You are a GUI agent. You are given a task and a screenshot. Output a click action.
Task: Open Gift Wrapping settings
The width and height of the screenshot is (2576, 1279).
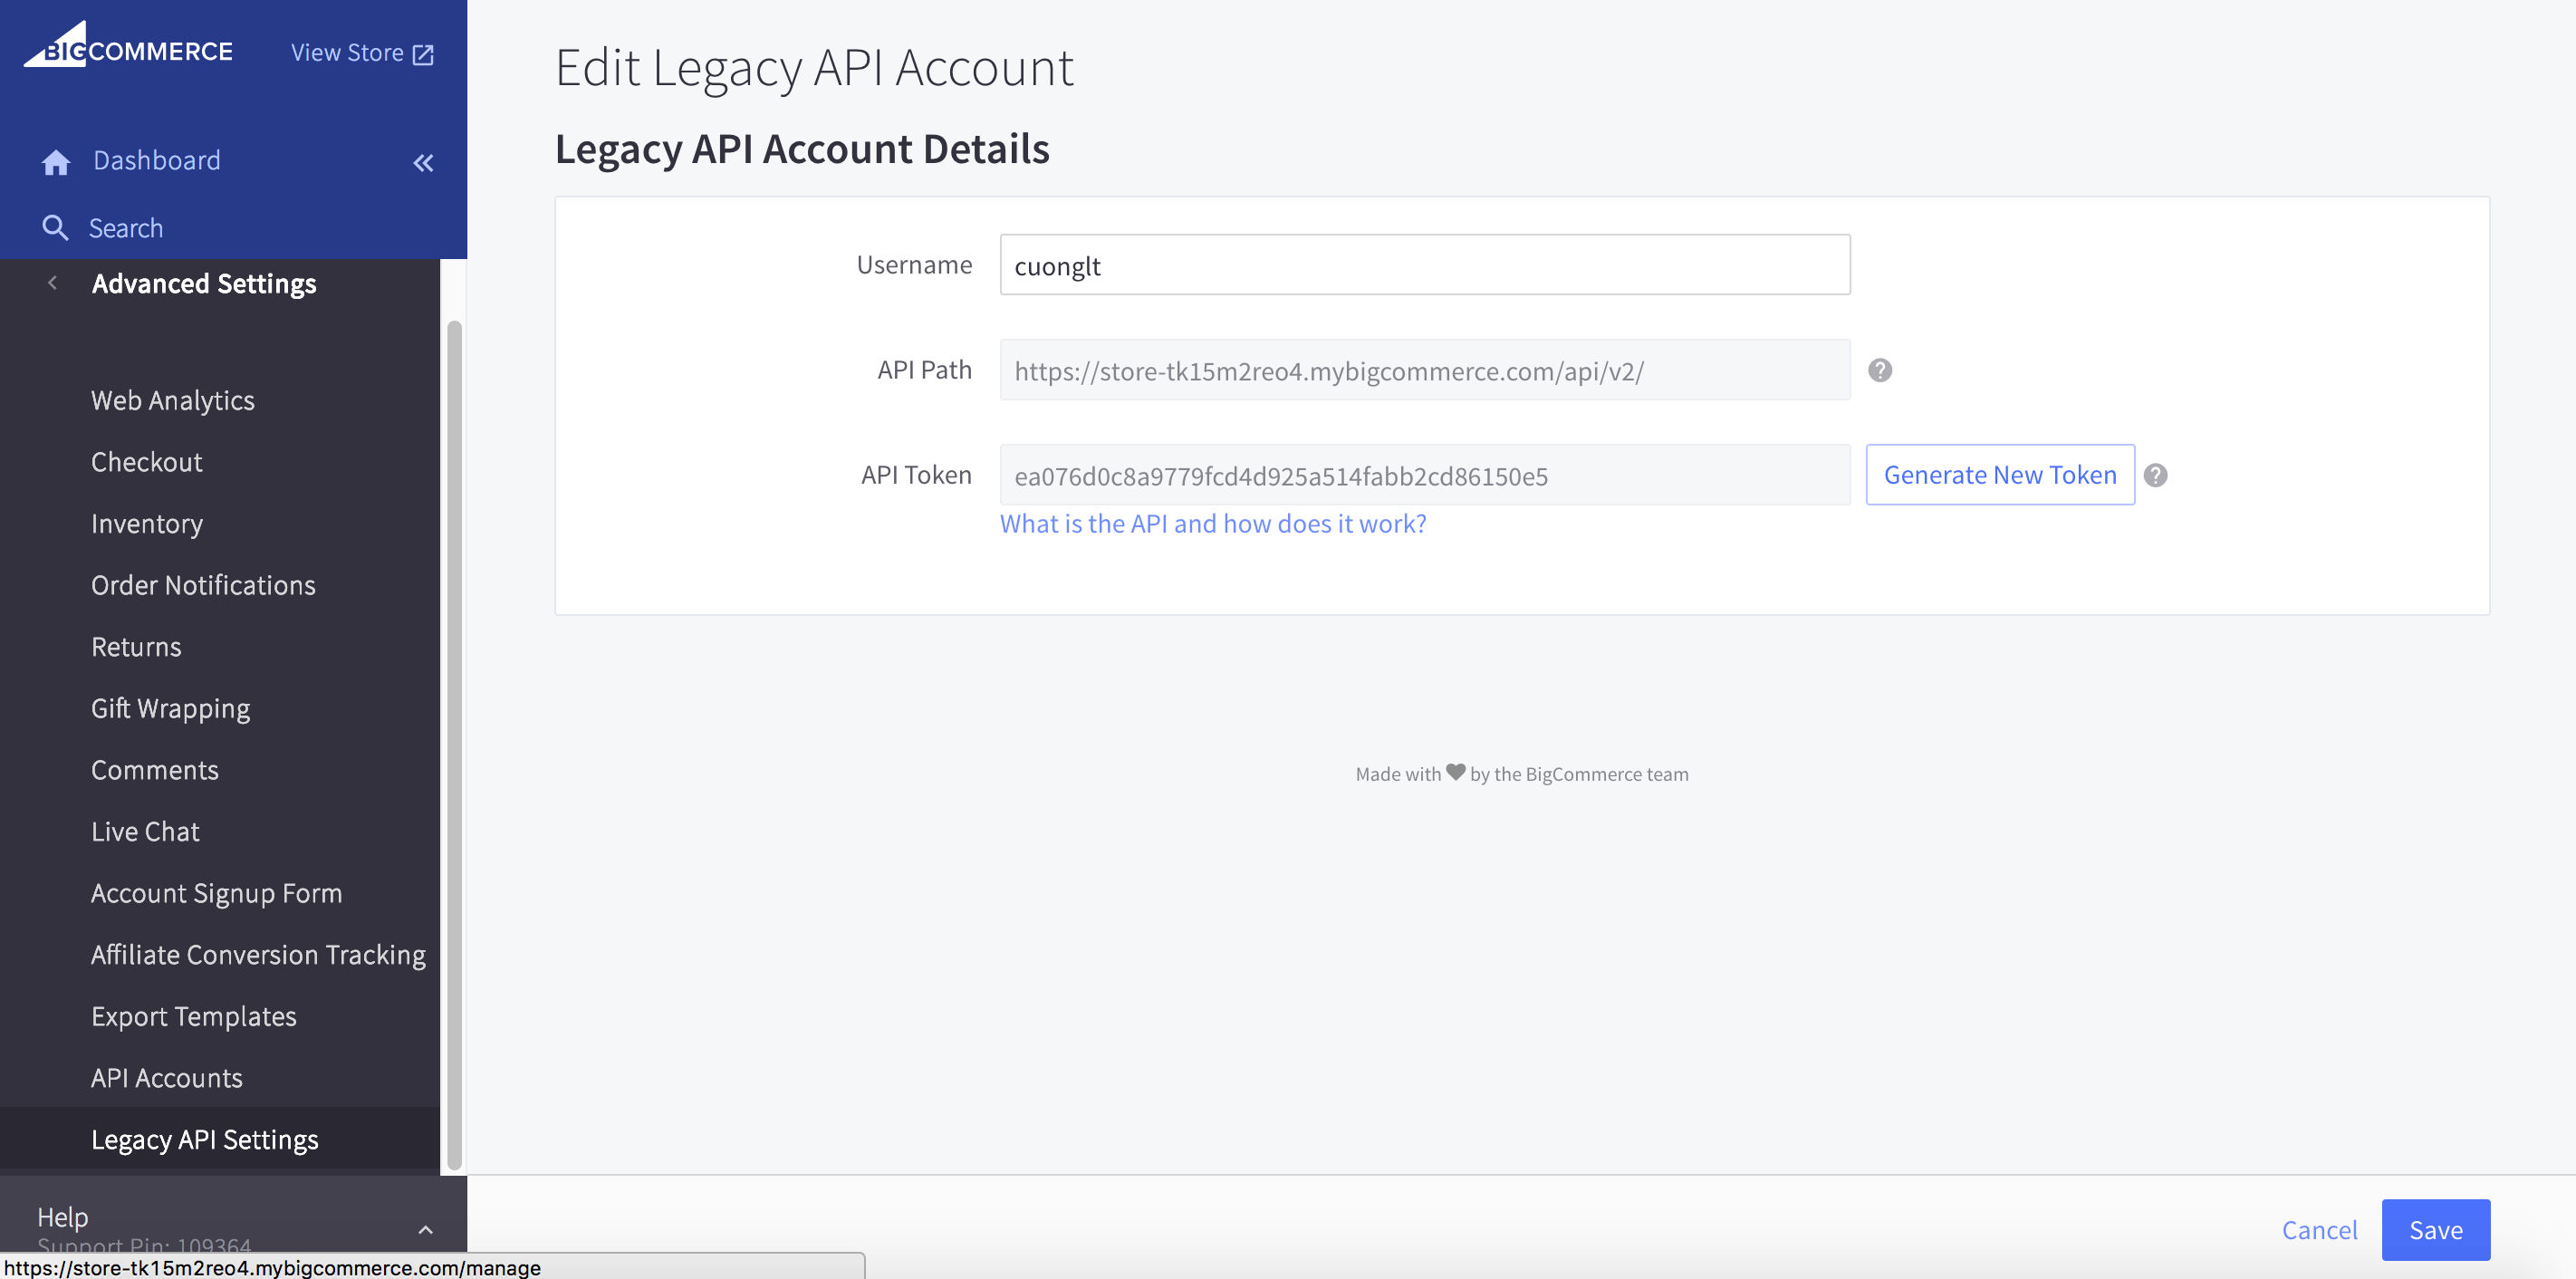(x=171, y=708)
